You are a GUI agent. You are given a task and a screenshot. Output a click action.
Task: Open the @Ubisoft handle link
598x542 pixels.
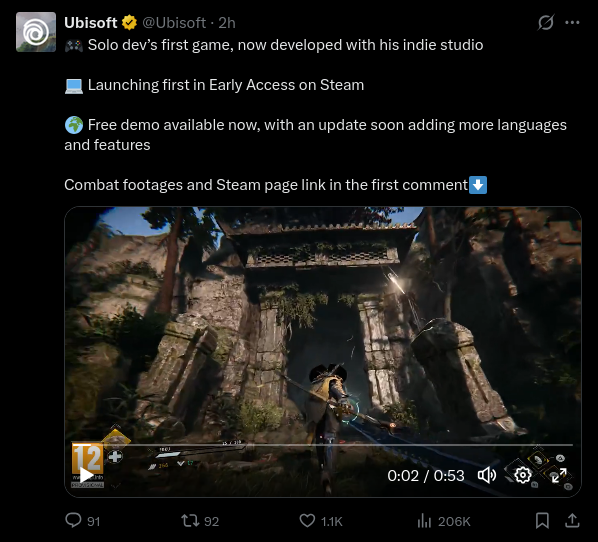click(x=174, y=23)
